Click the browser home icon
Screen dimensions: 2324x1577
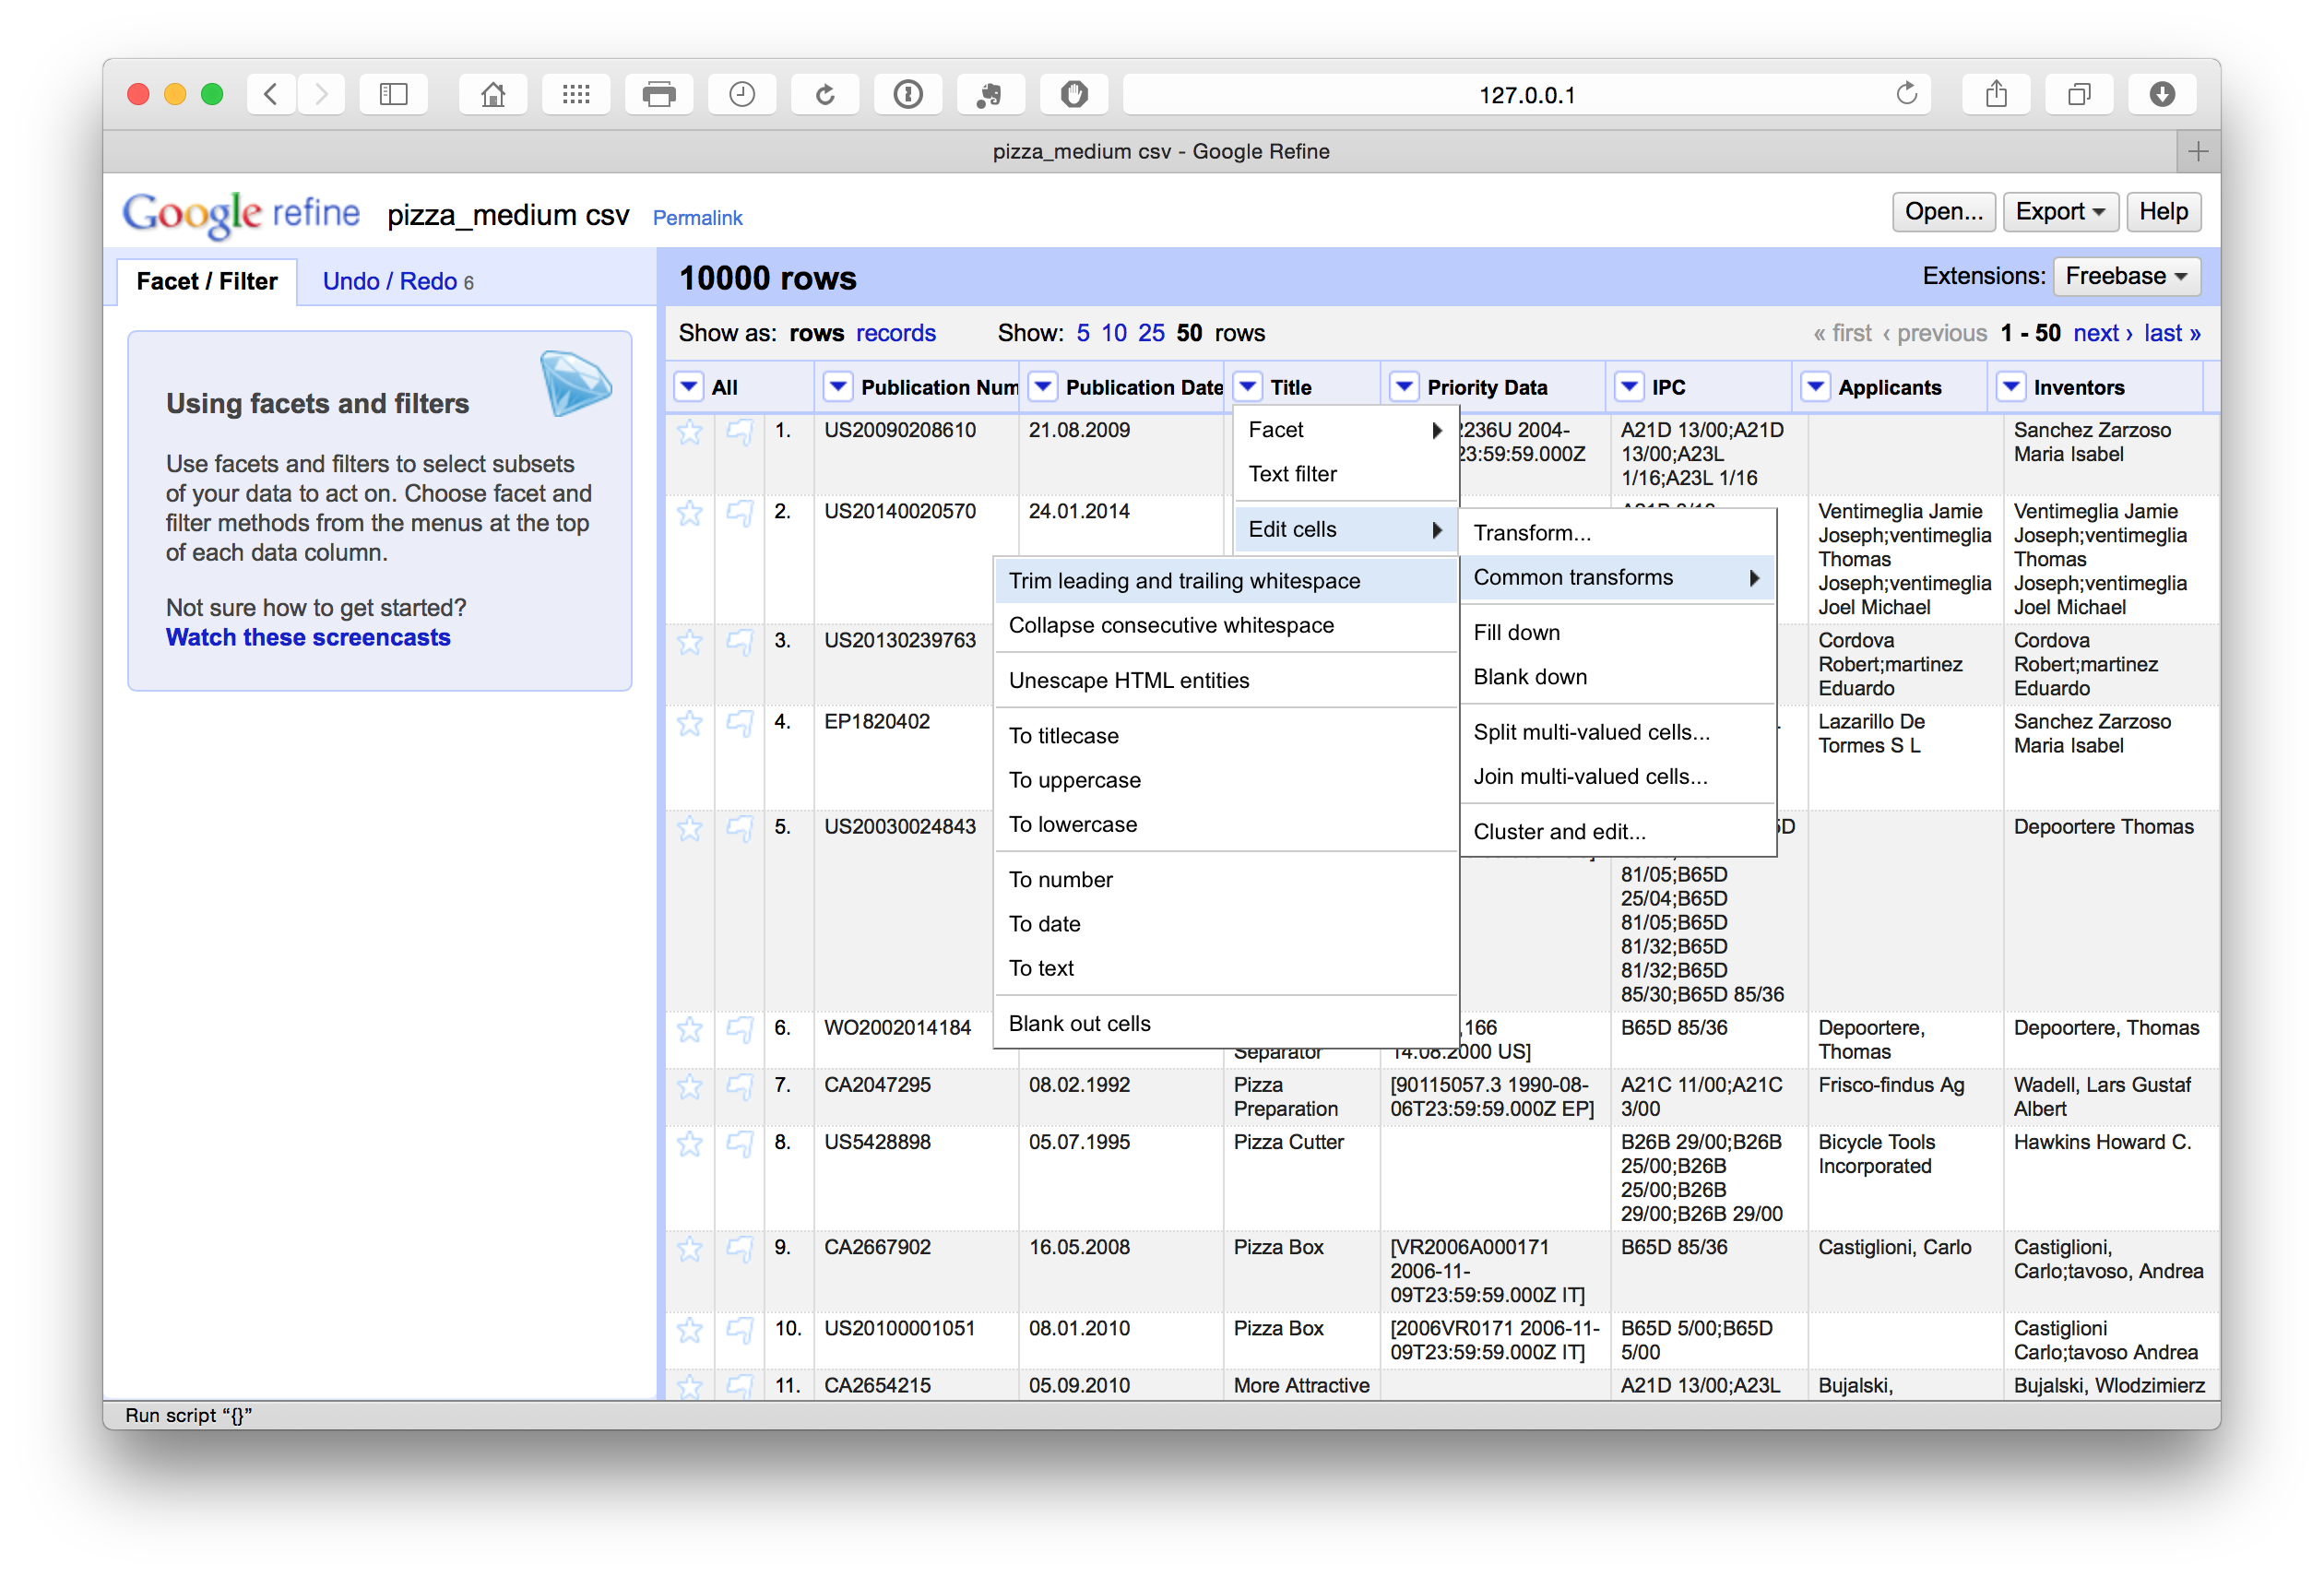pos(492,95)
